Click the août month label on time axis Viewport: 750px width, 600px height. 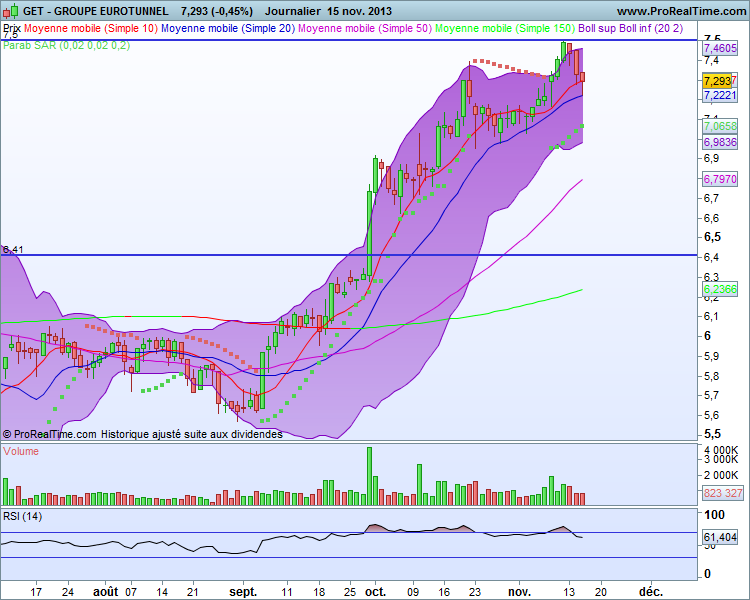tap(105, 592)
